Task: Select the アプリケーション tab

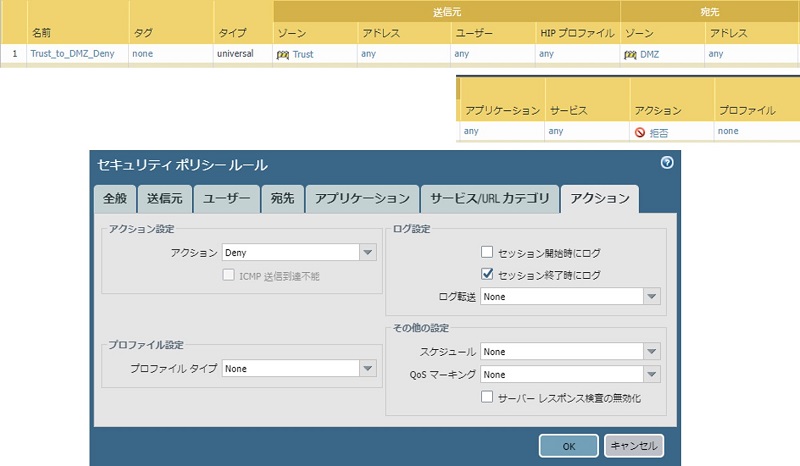Action: (x=362, y=198)
